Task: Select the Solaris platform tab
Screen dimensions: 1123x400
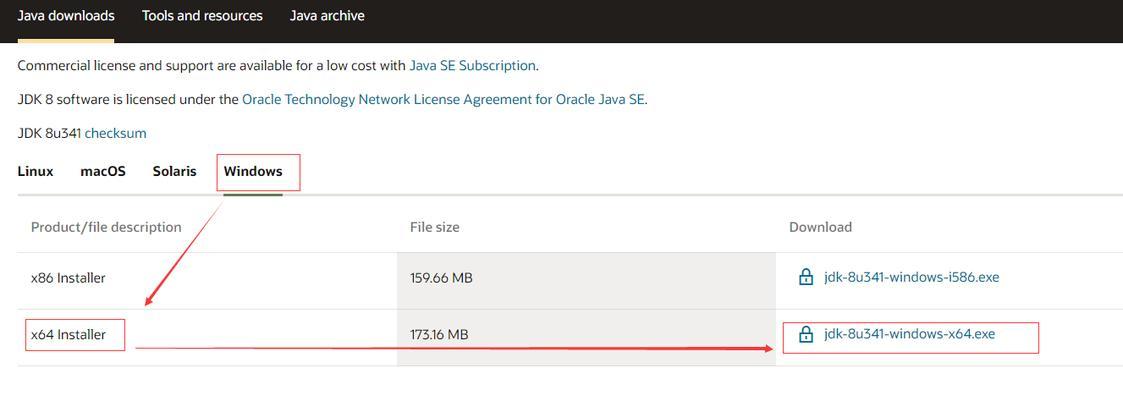Action: (175, 172)
